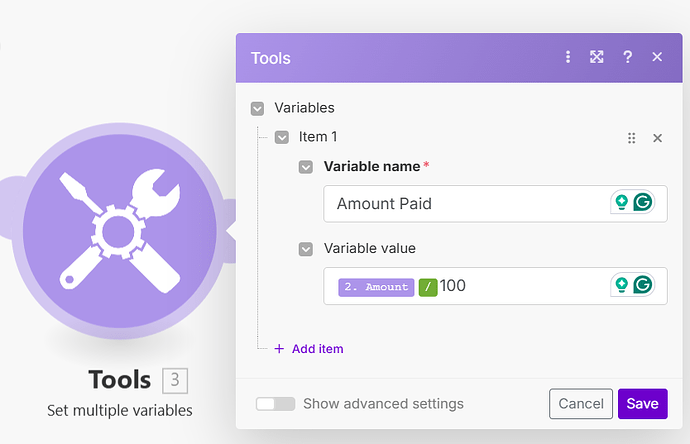
Task: Click the Grammarly icon in Variable name field
Action: point(642,203)
